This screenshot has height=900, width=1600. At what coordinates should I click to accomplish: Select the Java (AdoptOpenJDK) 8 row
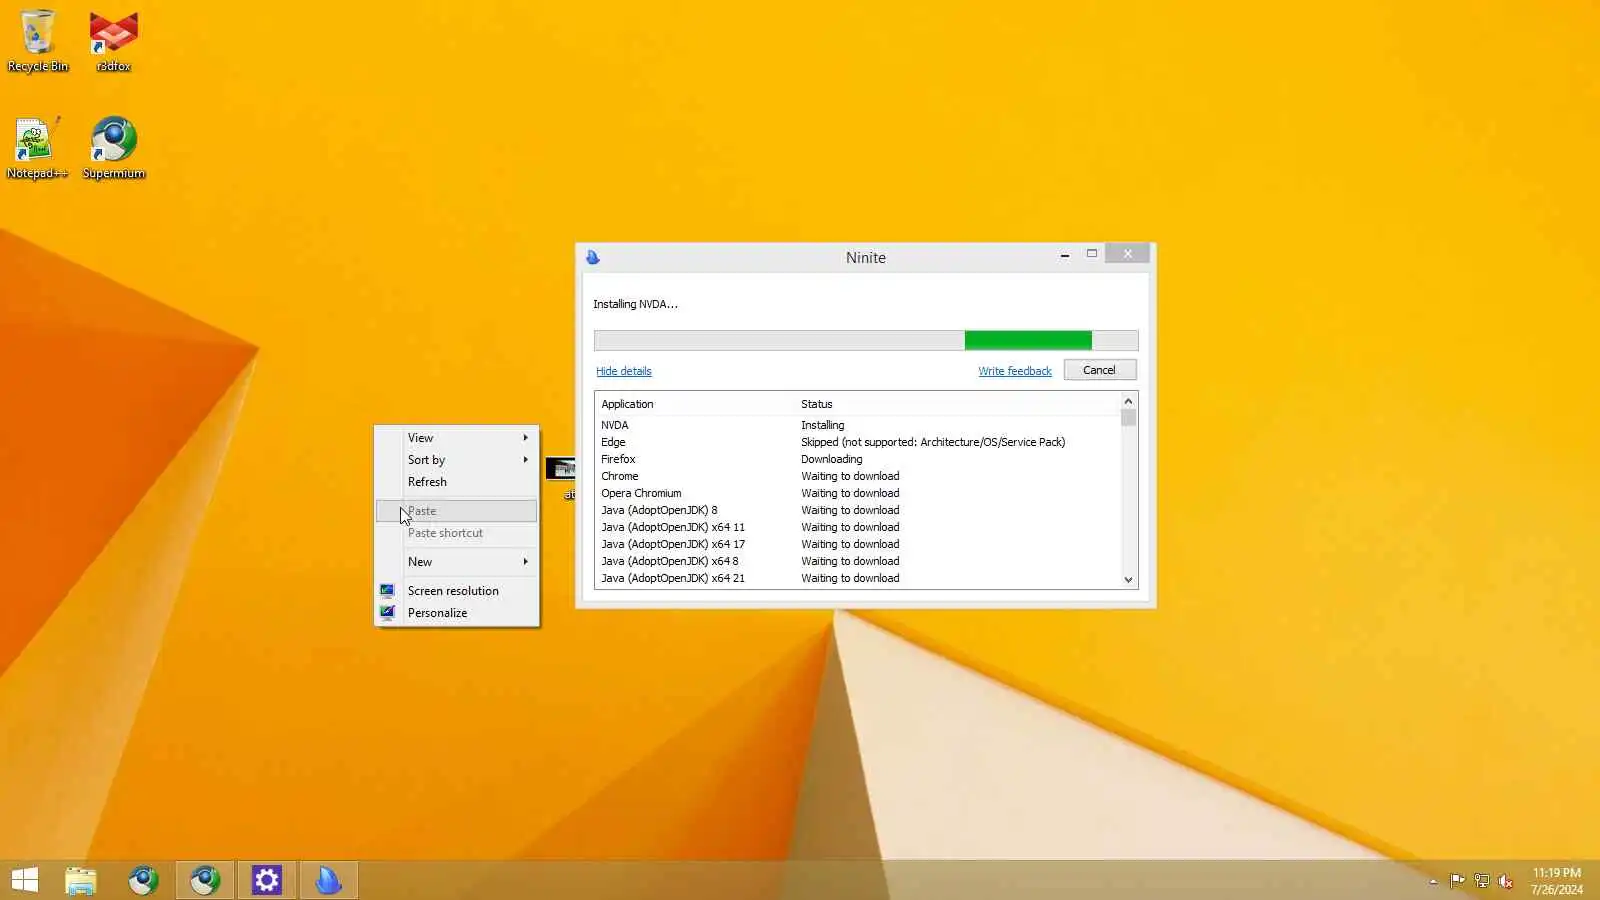pos(858,510)
